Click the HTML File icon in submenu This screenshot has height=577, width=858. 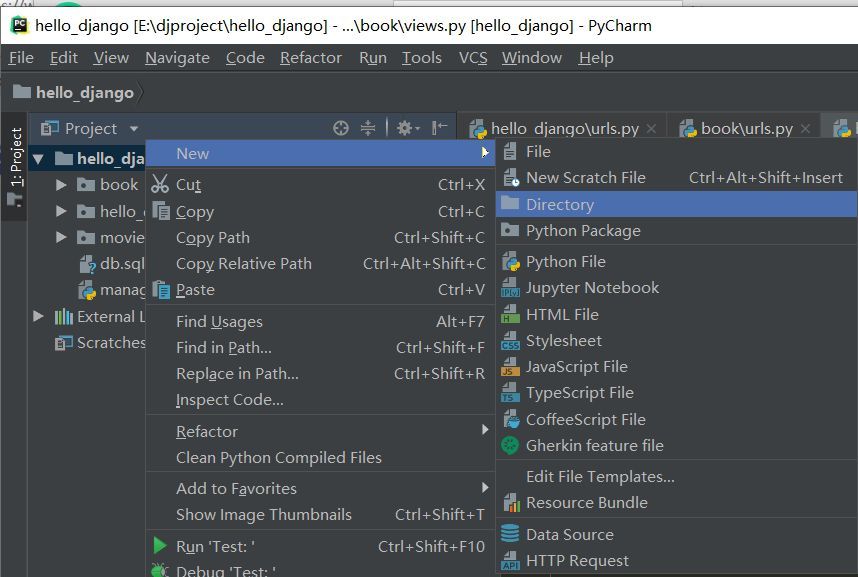510,314
